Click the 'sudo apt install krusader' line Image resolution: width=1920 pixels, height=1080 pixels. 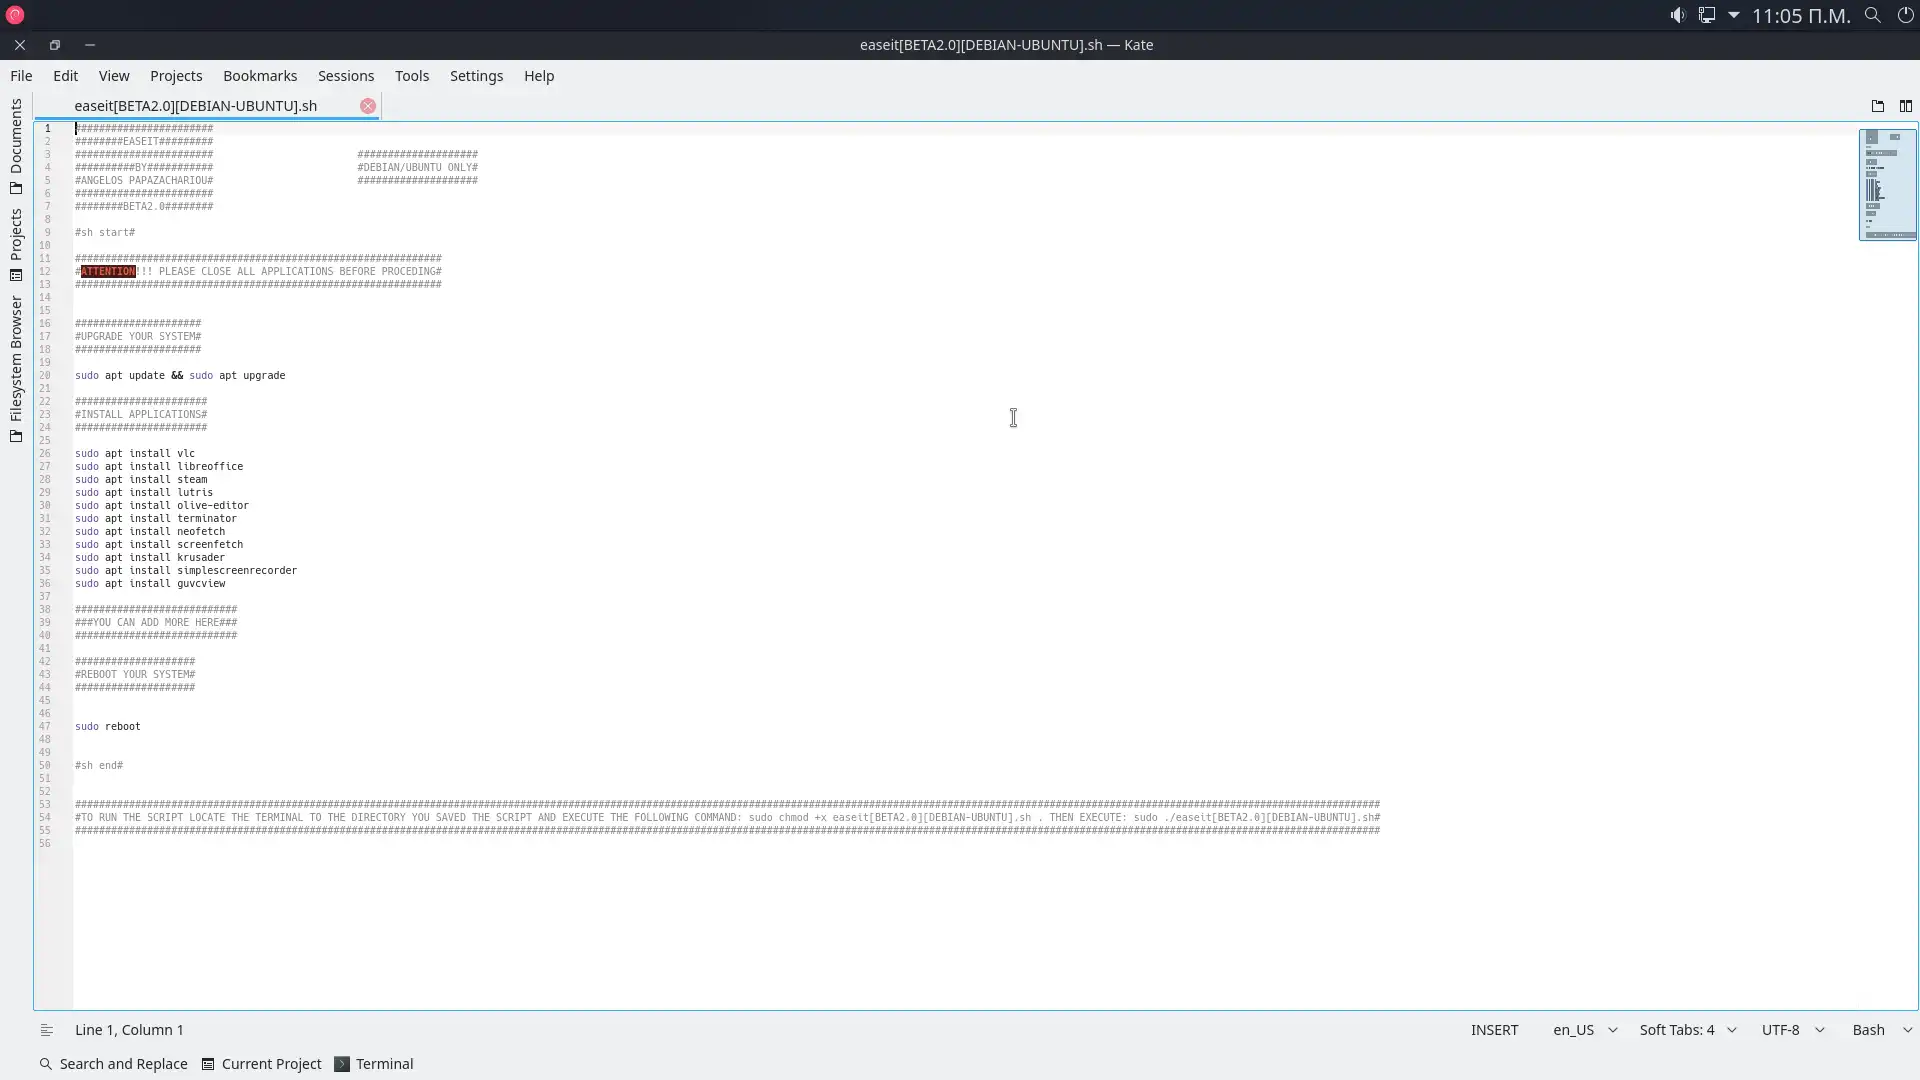(x=150, y=558)
